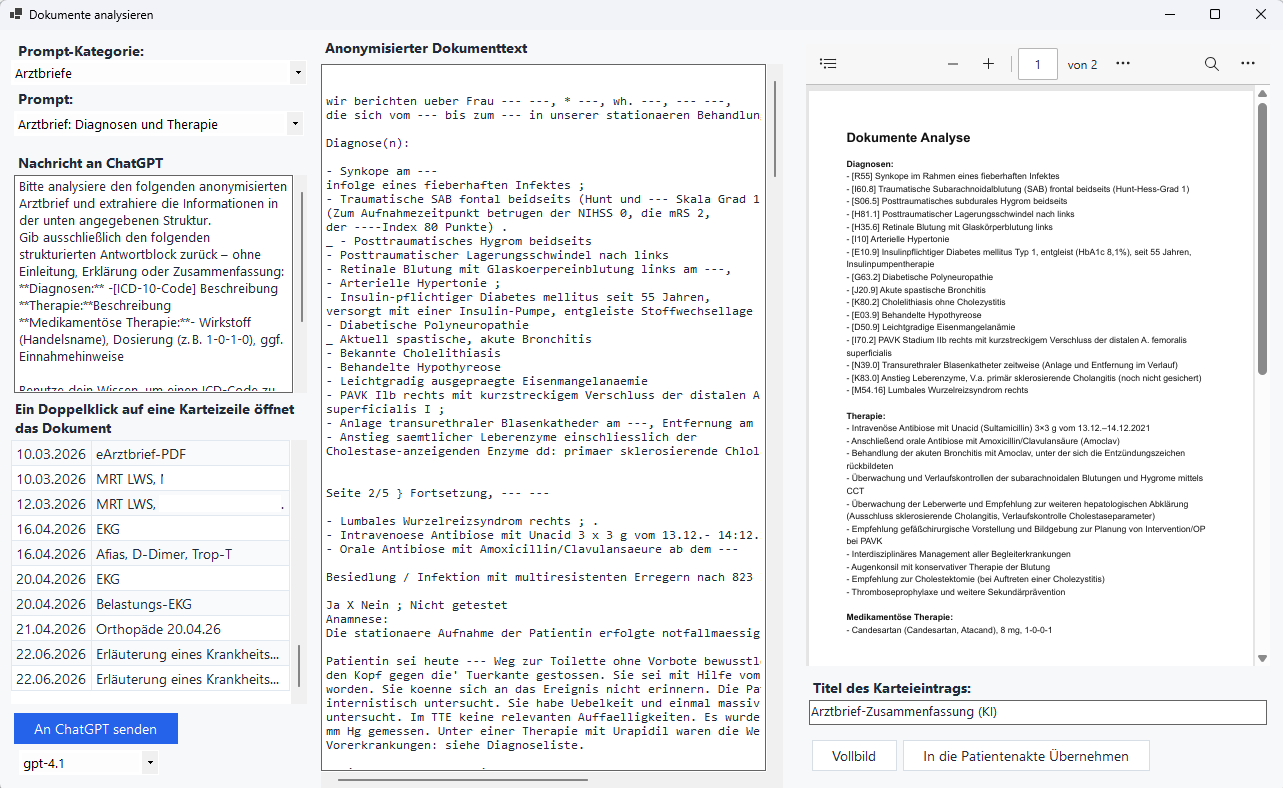
Task: Open page options ellipsis next to 'von 2'
Action: pyautogui.click(x=1123, y=64)
